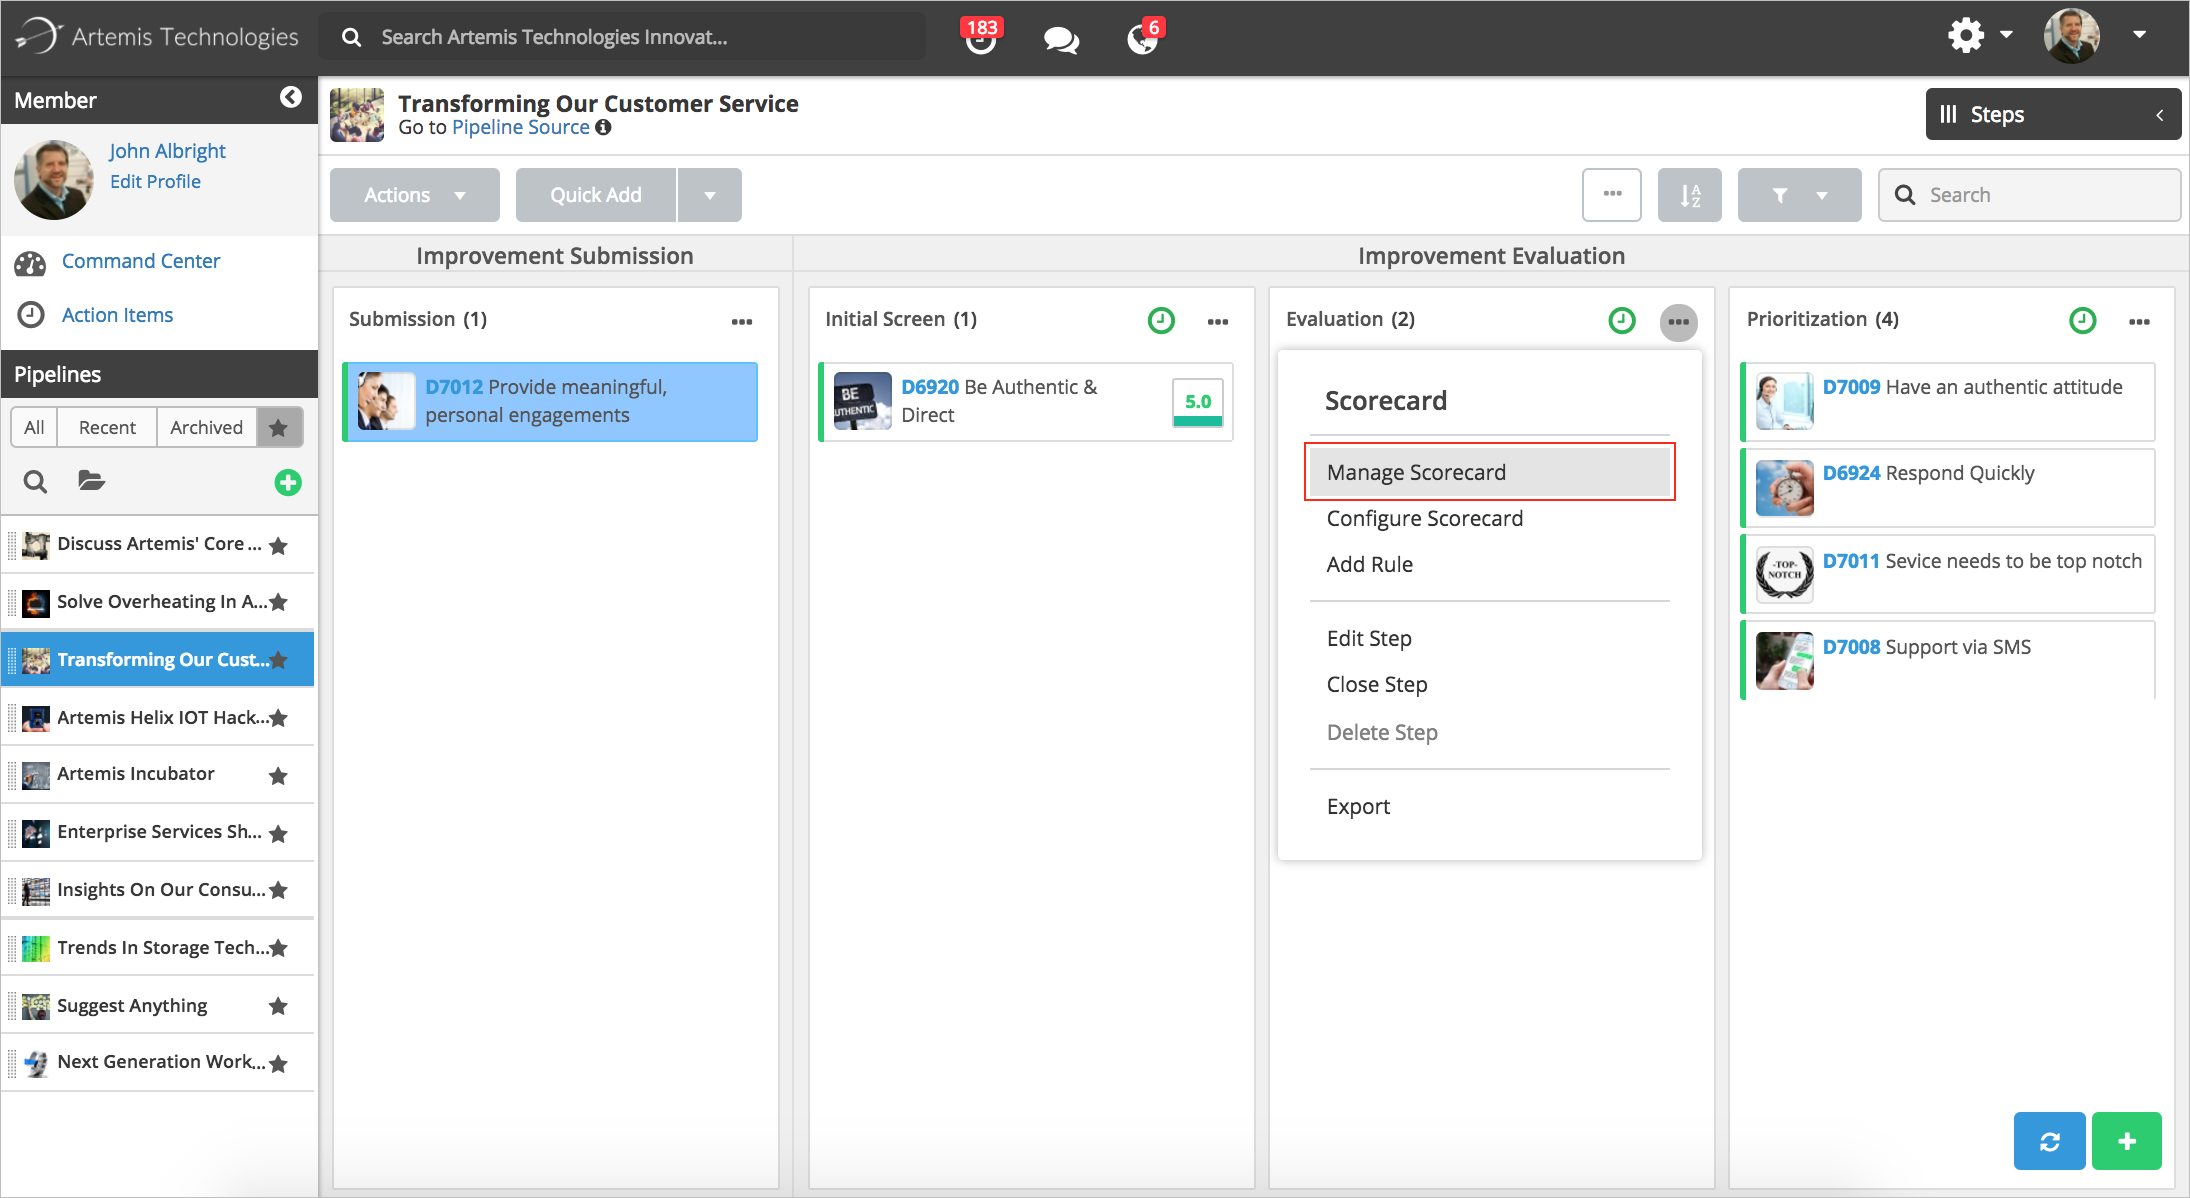Open the chat messages icon

pyautogui.click(x=1061, y=39)
